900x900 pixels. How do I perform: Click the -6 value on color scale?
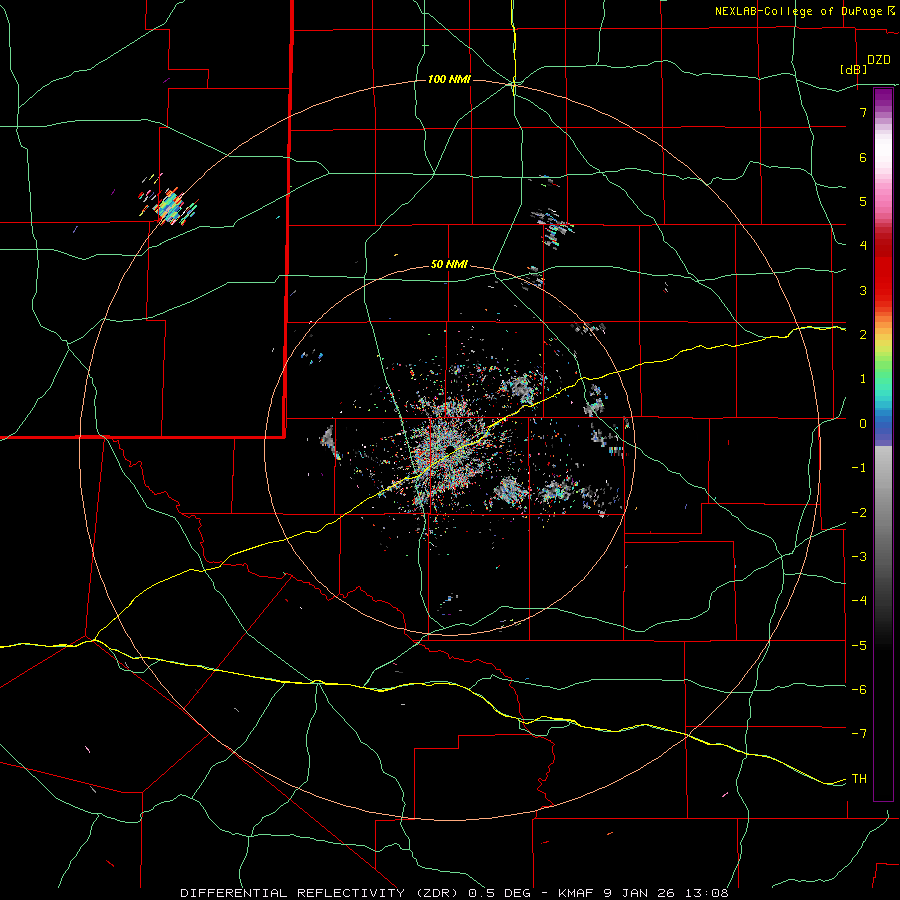(859, 689)
